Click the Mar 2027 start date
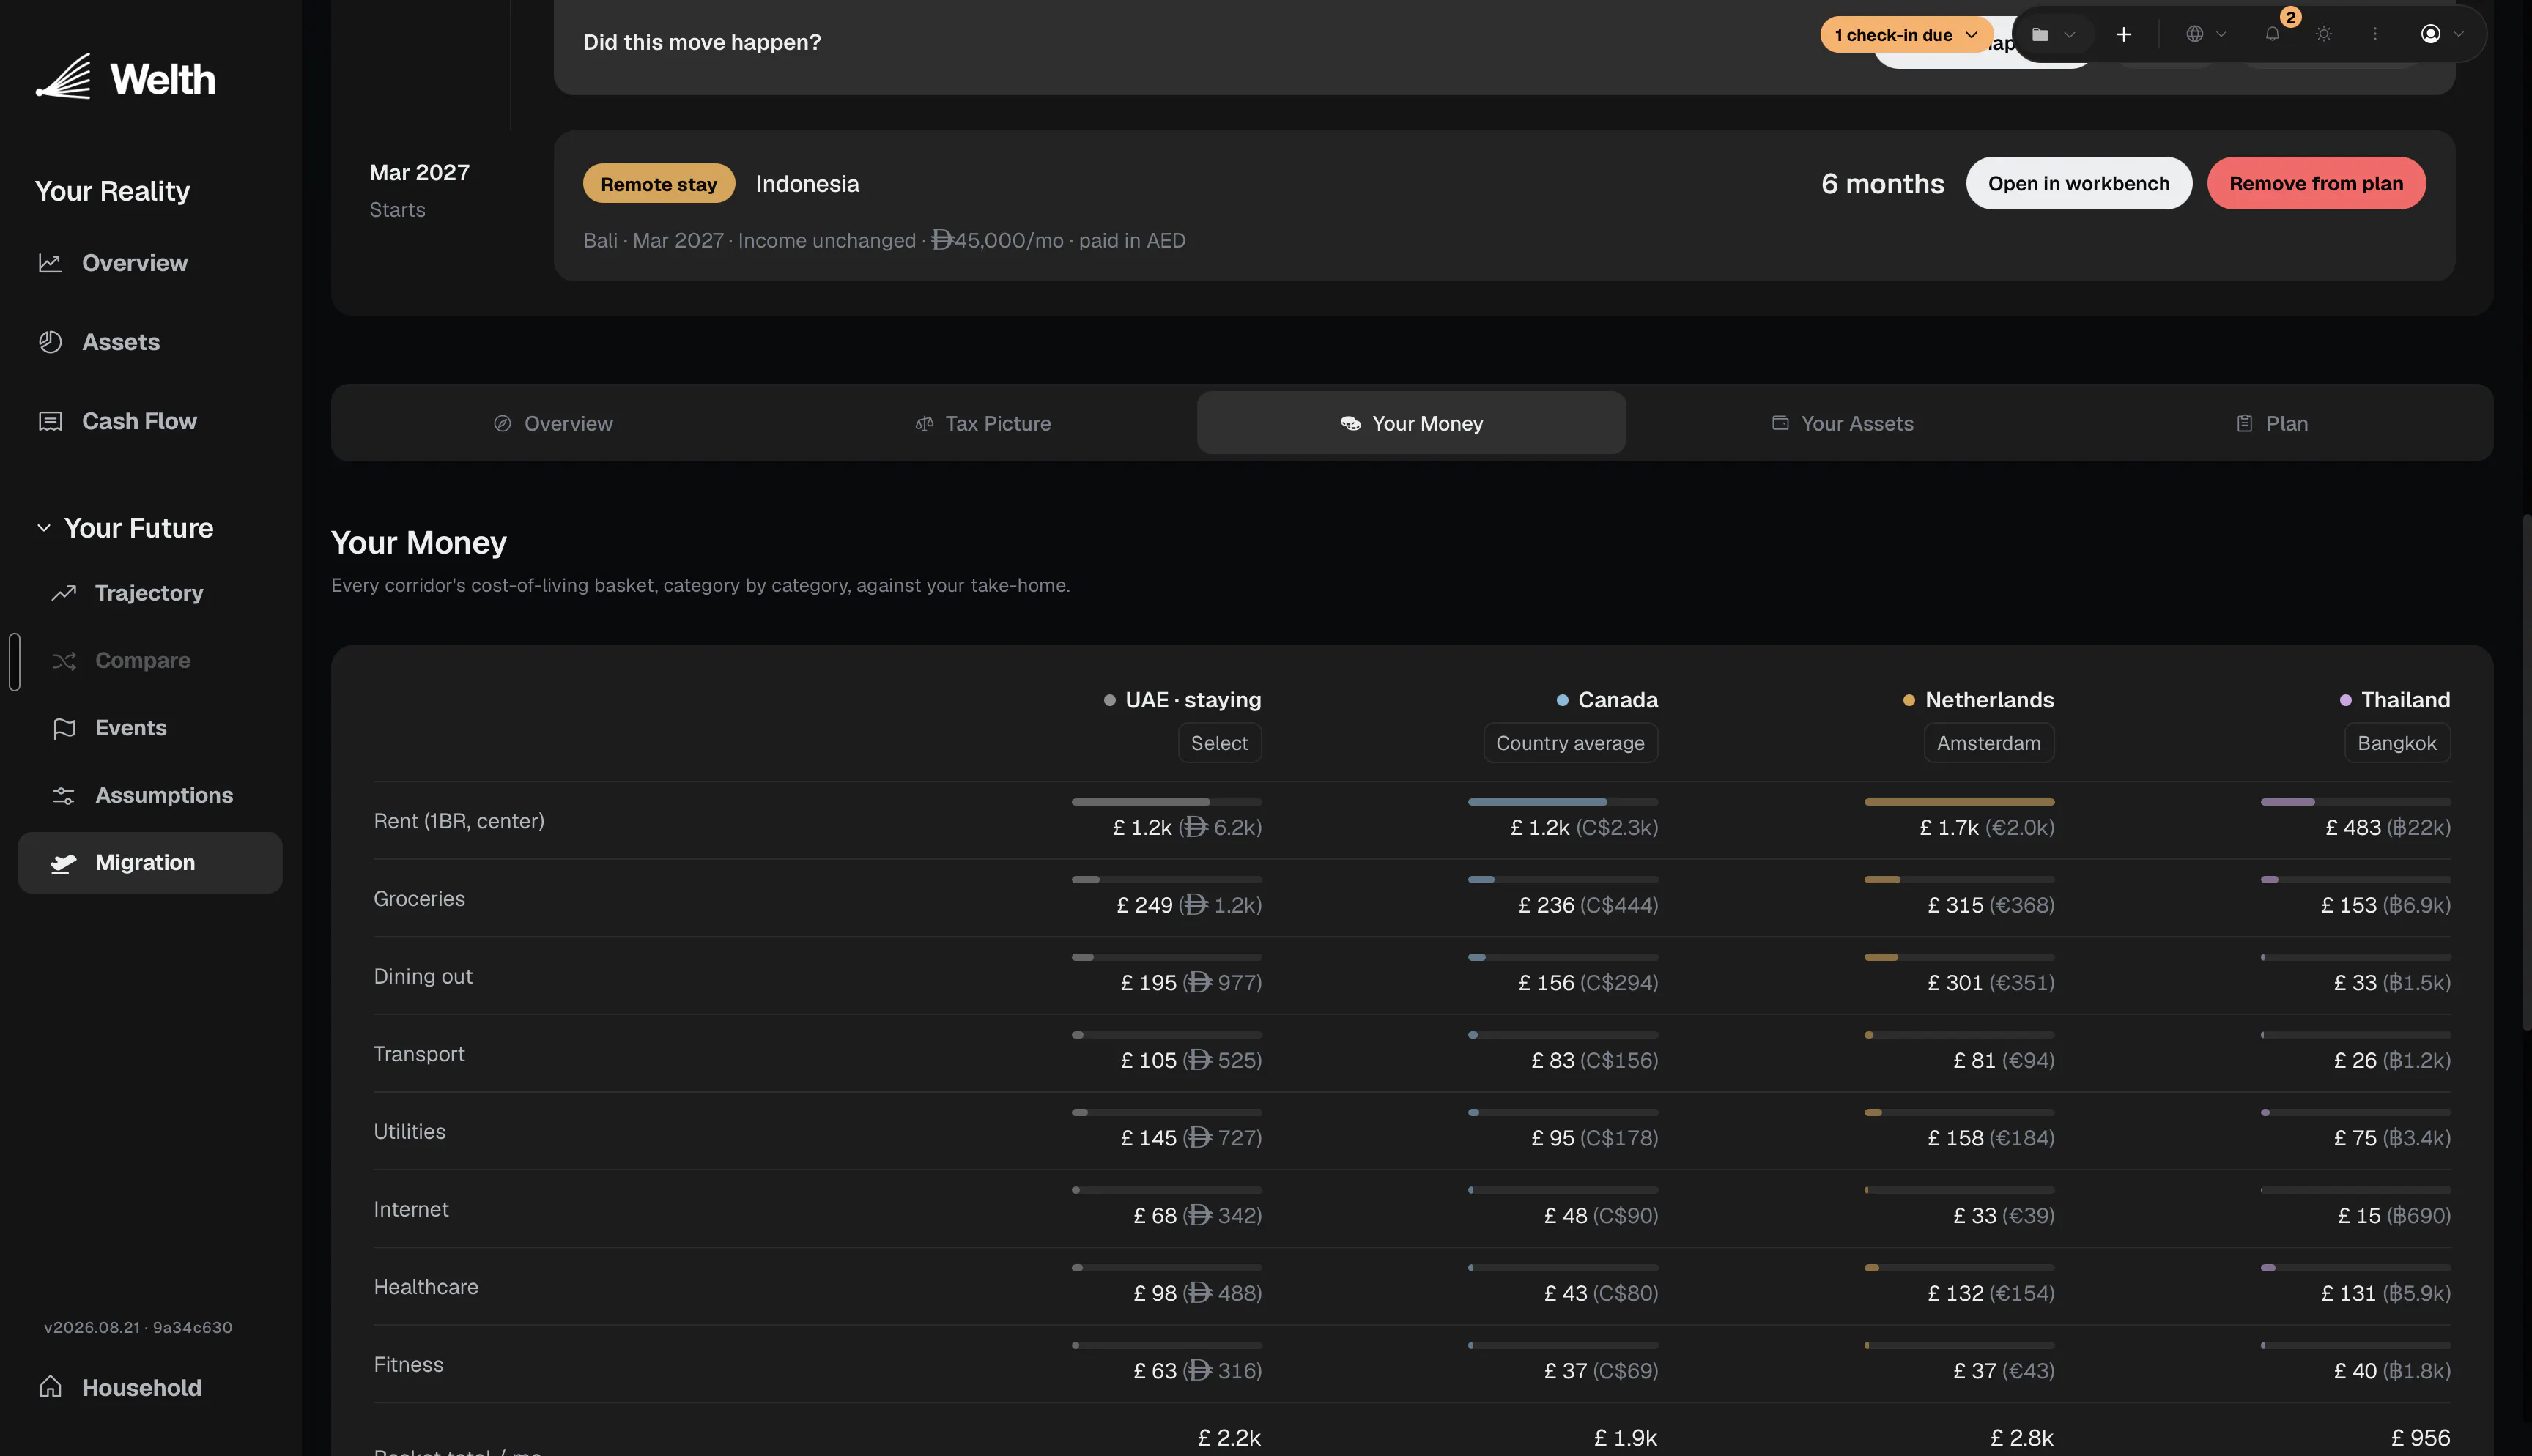This screenshot has width=2532, height=1456. tap(420, 172)
